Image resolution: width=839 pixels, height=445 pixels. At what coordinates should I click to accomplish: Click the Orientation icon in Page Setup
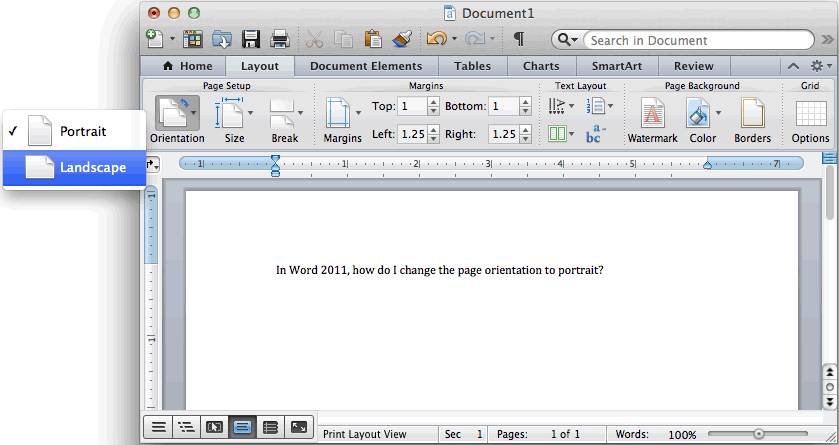(174, 112)
